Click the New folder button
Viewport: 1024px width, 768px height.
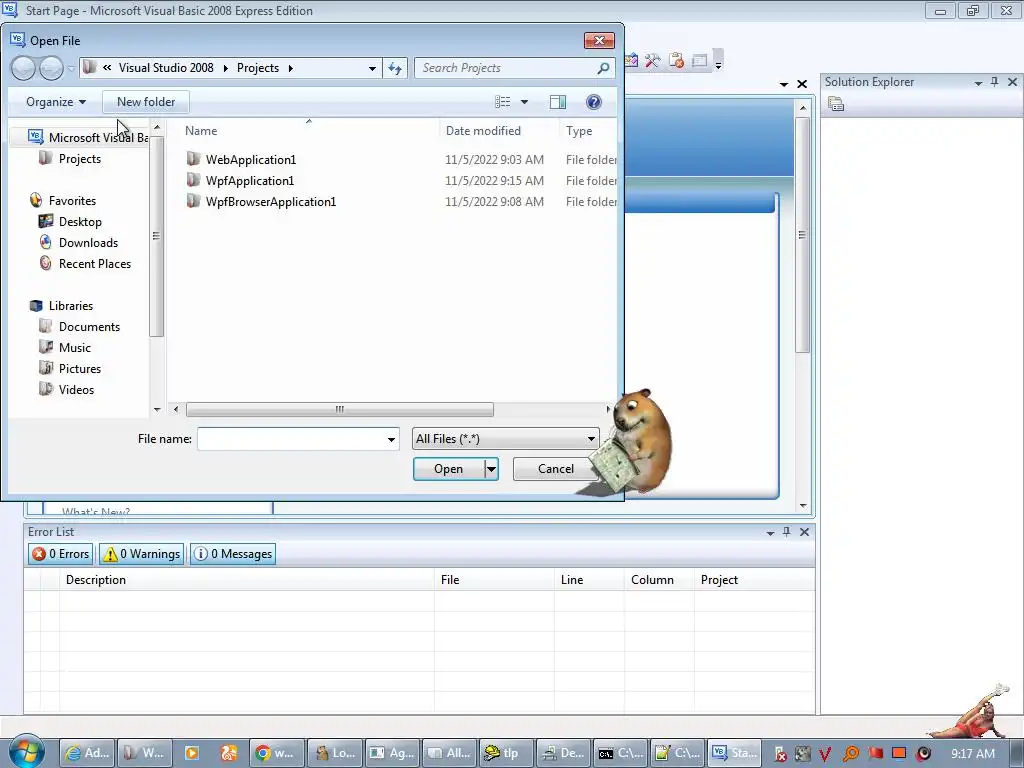coord(146,102)
